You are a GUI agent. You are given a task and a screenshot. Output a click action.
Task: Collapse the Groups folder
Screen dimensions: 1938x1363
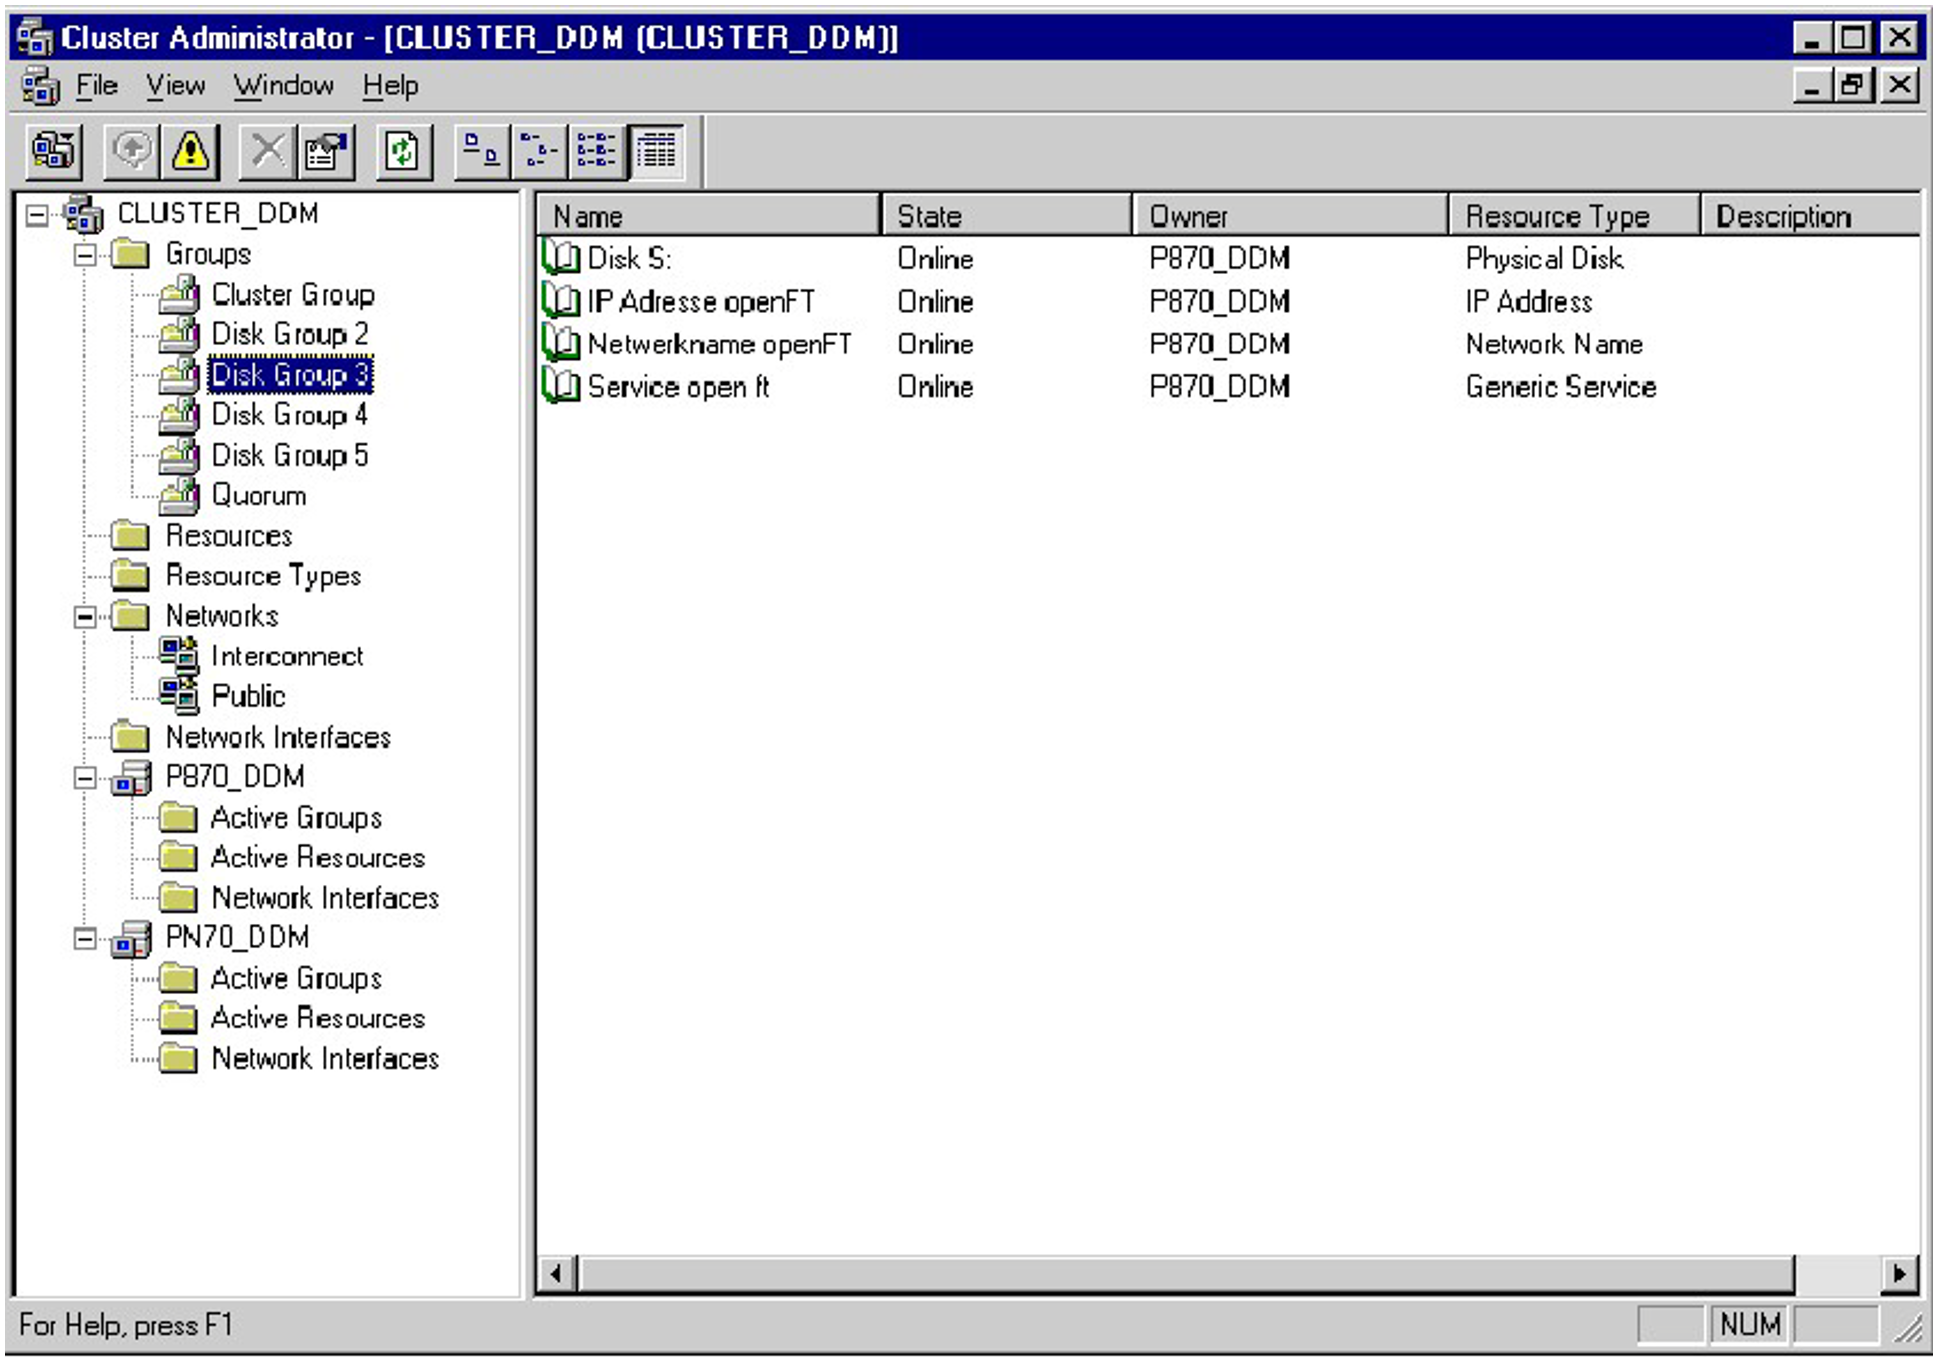85,255
